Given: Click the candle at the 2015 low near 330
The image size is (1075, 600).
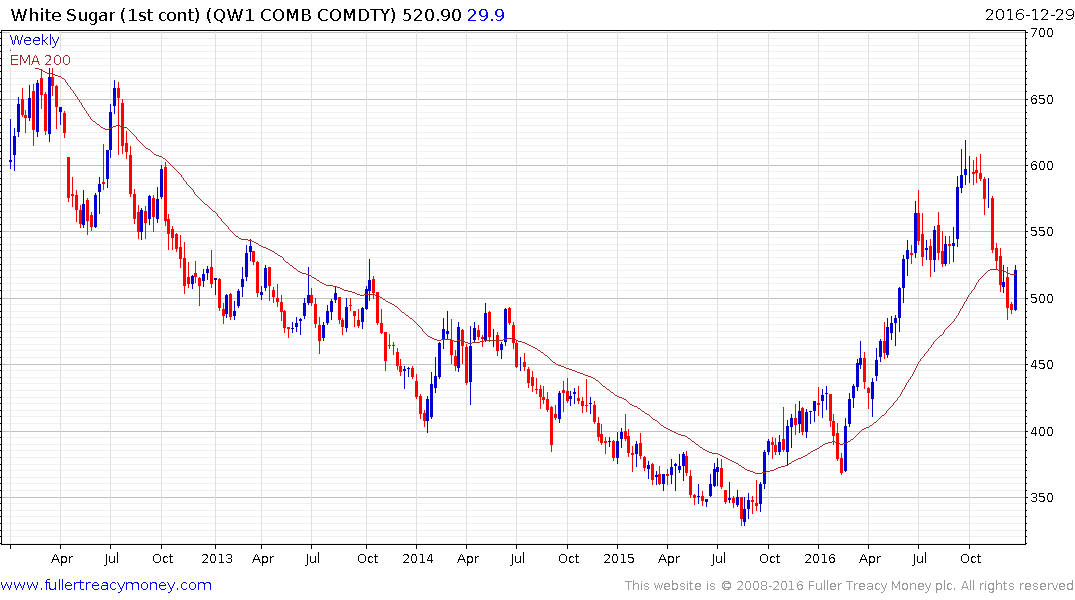Looking at the screenshot, I should pos(744,511).
